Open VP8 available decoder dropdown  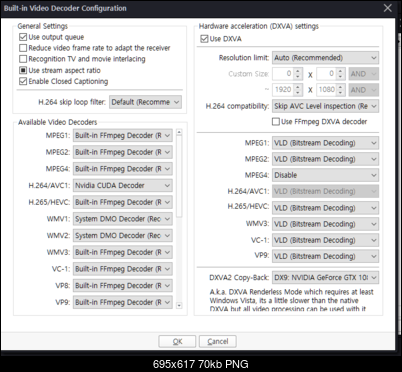click(x=123, y=285)
